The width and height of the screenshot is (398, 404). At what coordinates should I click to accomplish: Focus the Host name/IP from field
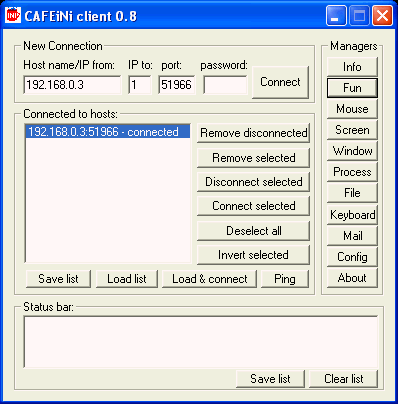pos(72,85)
